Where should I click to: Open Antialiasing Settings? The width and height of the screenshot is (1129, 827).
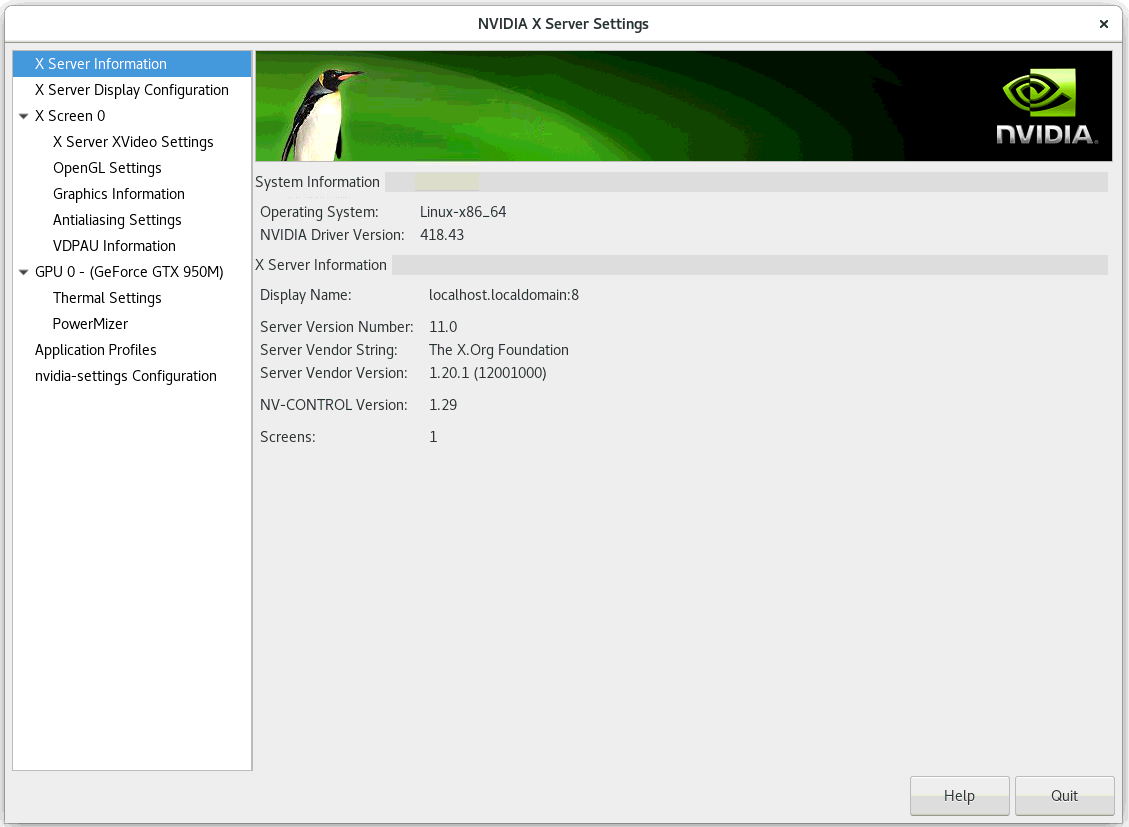click(x=117, y=220)
